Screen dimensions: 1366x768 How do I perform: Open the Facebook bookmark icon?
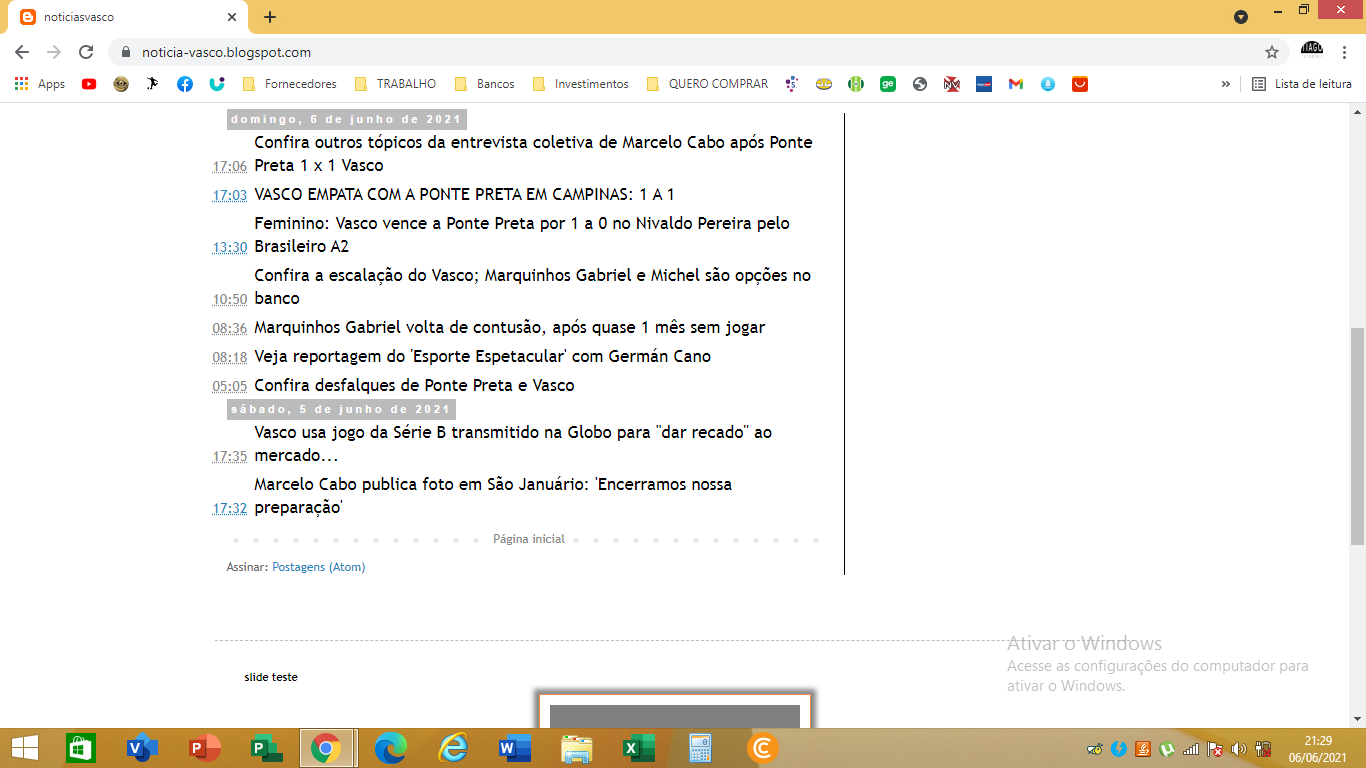pyautogui.click(x=185, y=84)
